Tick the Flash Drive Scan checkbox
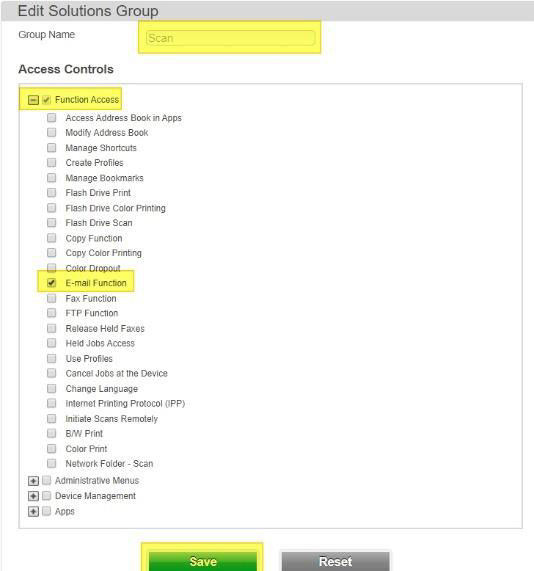The width and height of the screenshot is (534, 571). pos(52,223)
